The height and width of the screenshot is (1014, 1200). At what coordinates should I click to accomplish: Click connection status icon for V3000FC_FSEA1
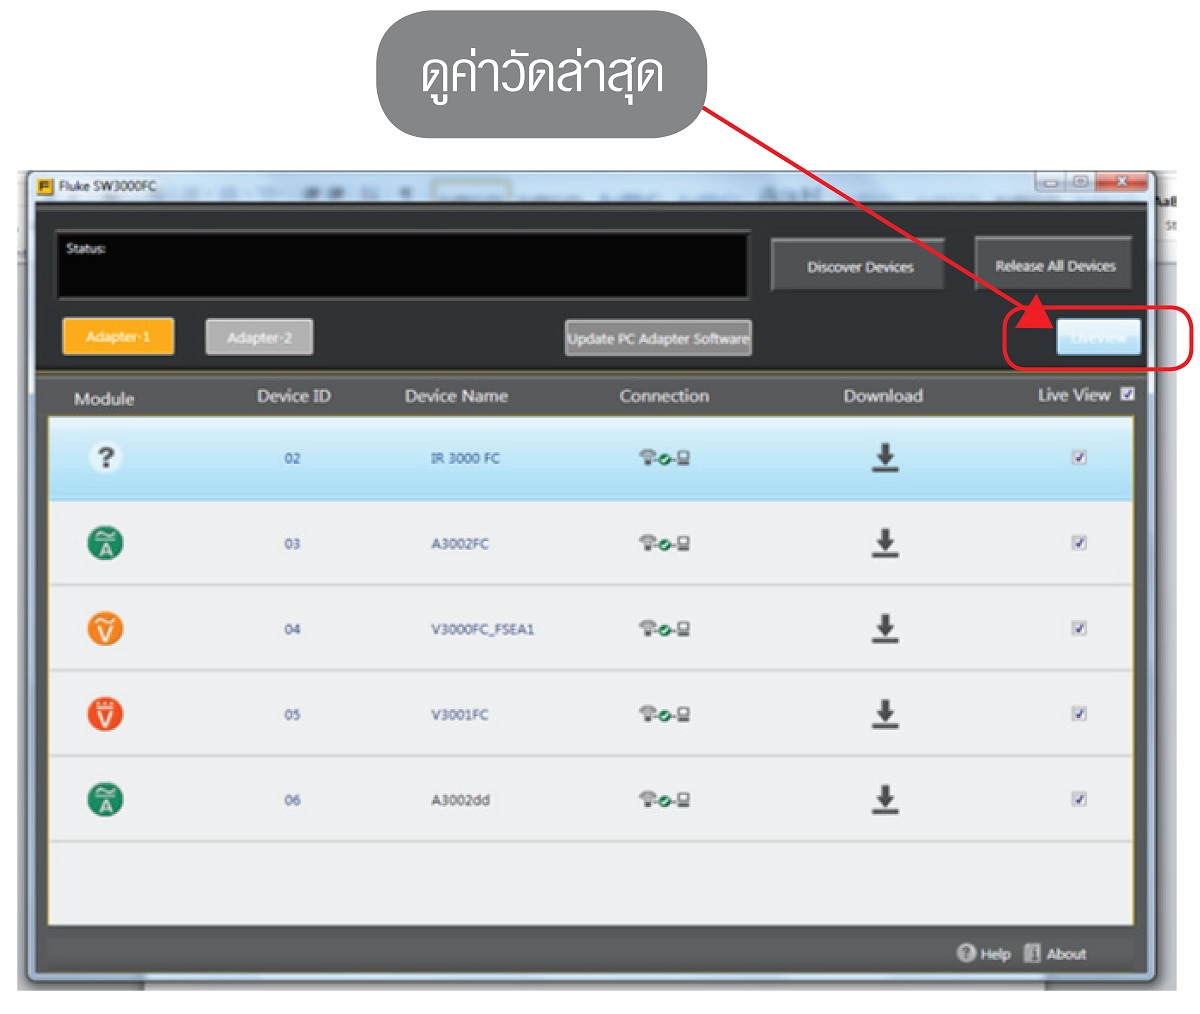tap(664, 629)
